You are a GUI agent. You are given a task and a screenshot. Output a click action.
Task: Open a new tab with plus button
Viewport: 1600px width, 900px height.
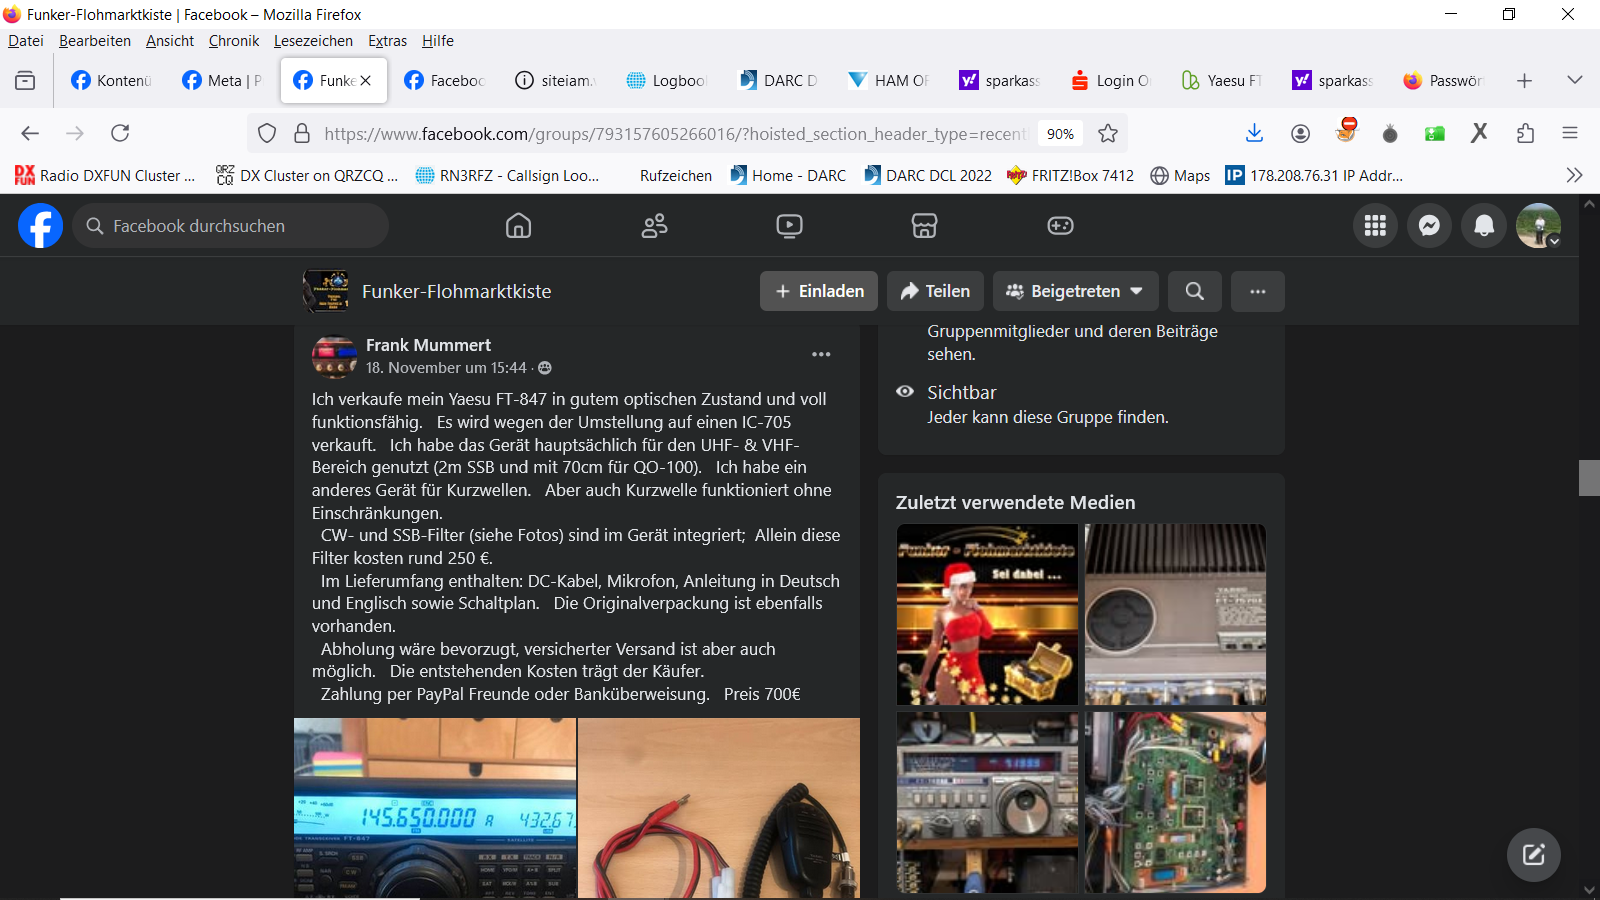point(1524,80)
